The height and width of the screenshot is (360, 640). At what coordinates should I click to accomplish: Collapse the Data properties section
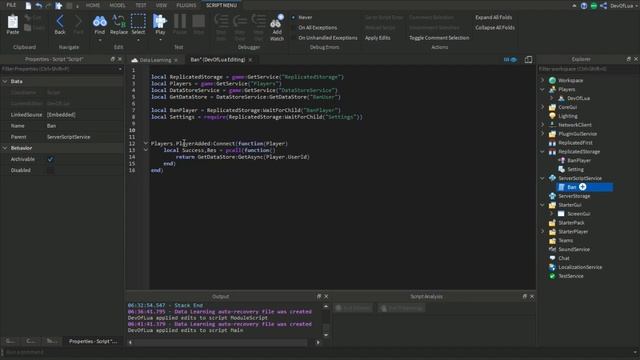coord(5,81)
